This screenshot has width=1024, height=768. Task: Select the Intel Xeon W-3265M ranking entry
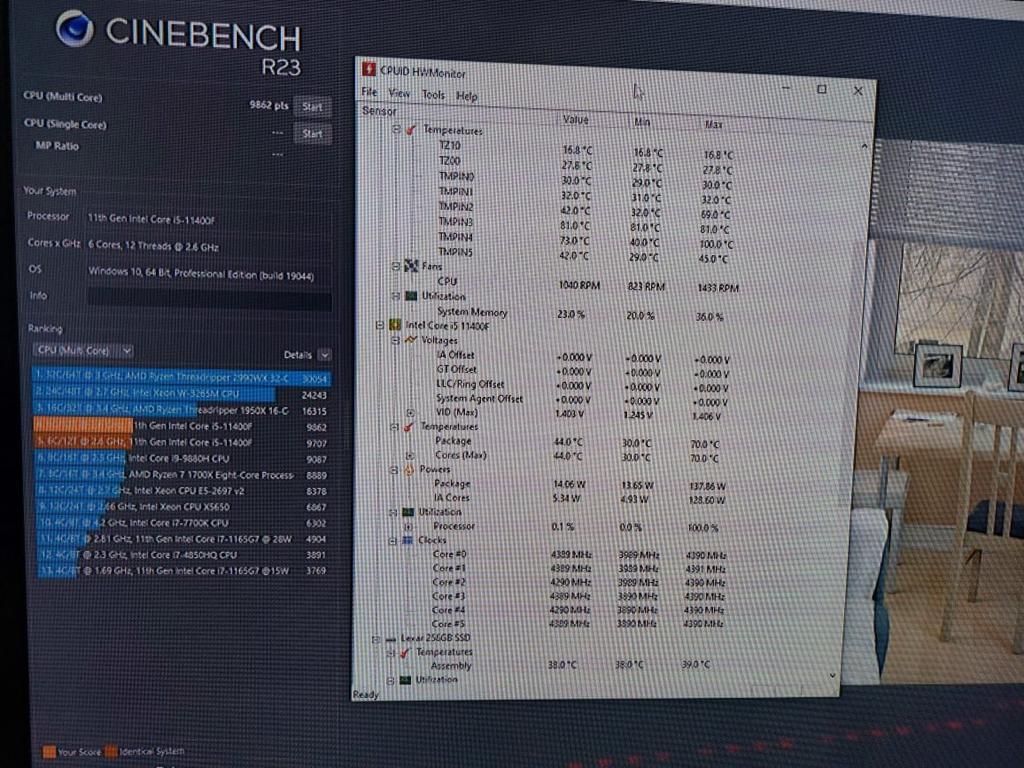click(x=181, y=394)
